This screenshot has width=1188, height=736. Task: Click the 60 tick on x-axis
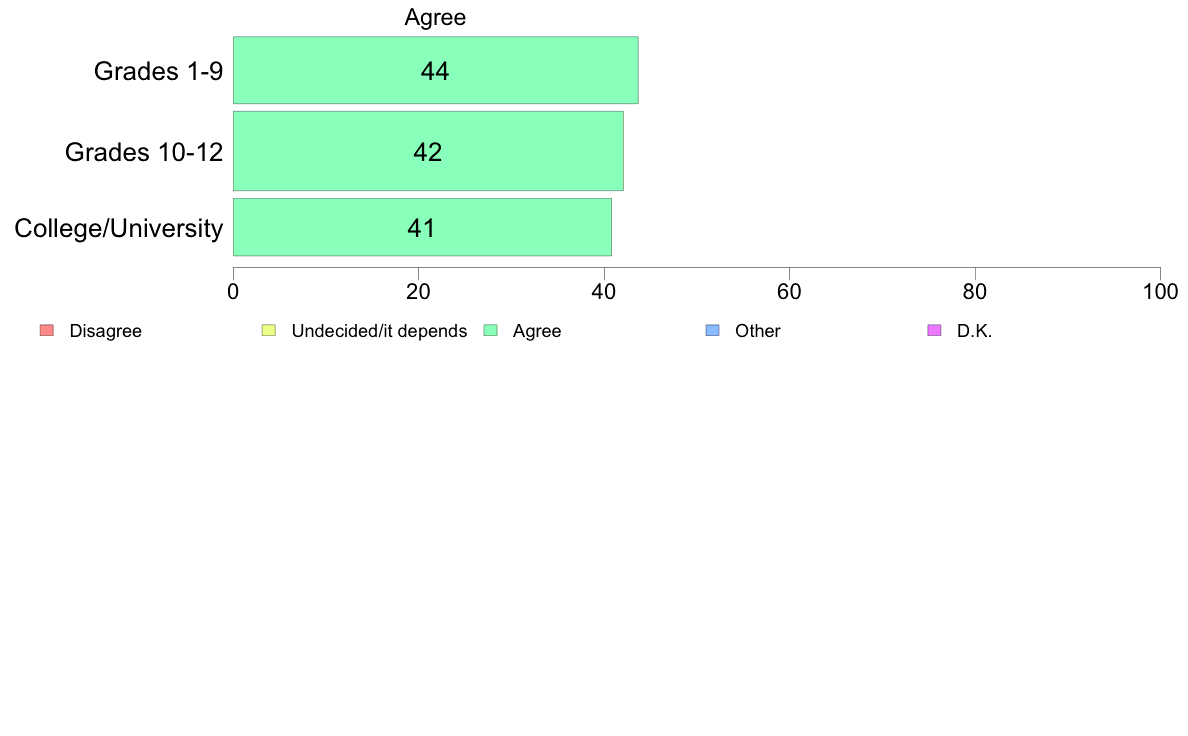[789, 292]
